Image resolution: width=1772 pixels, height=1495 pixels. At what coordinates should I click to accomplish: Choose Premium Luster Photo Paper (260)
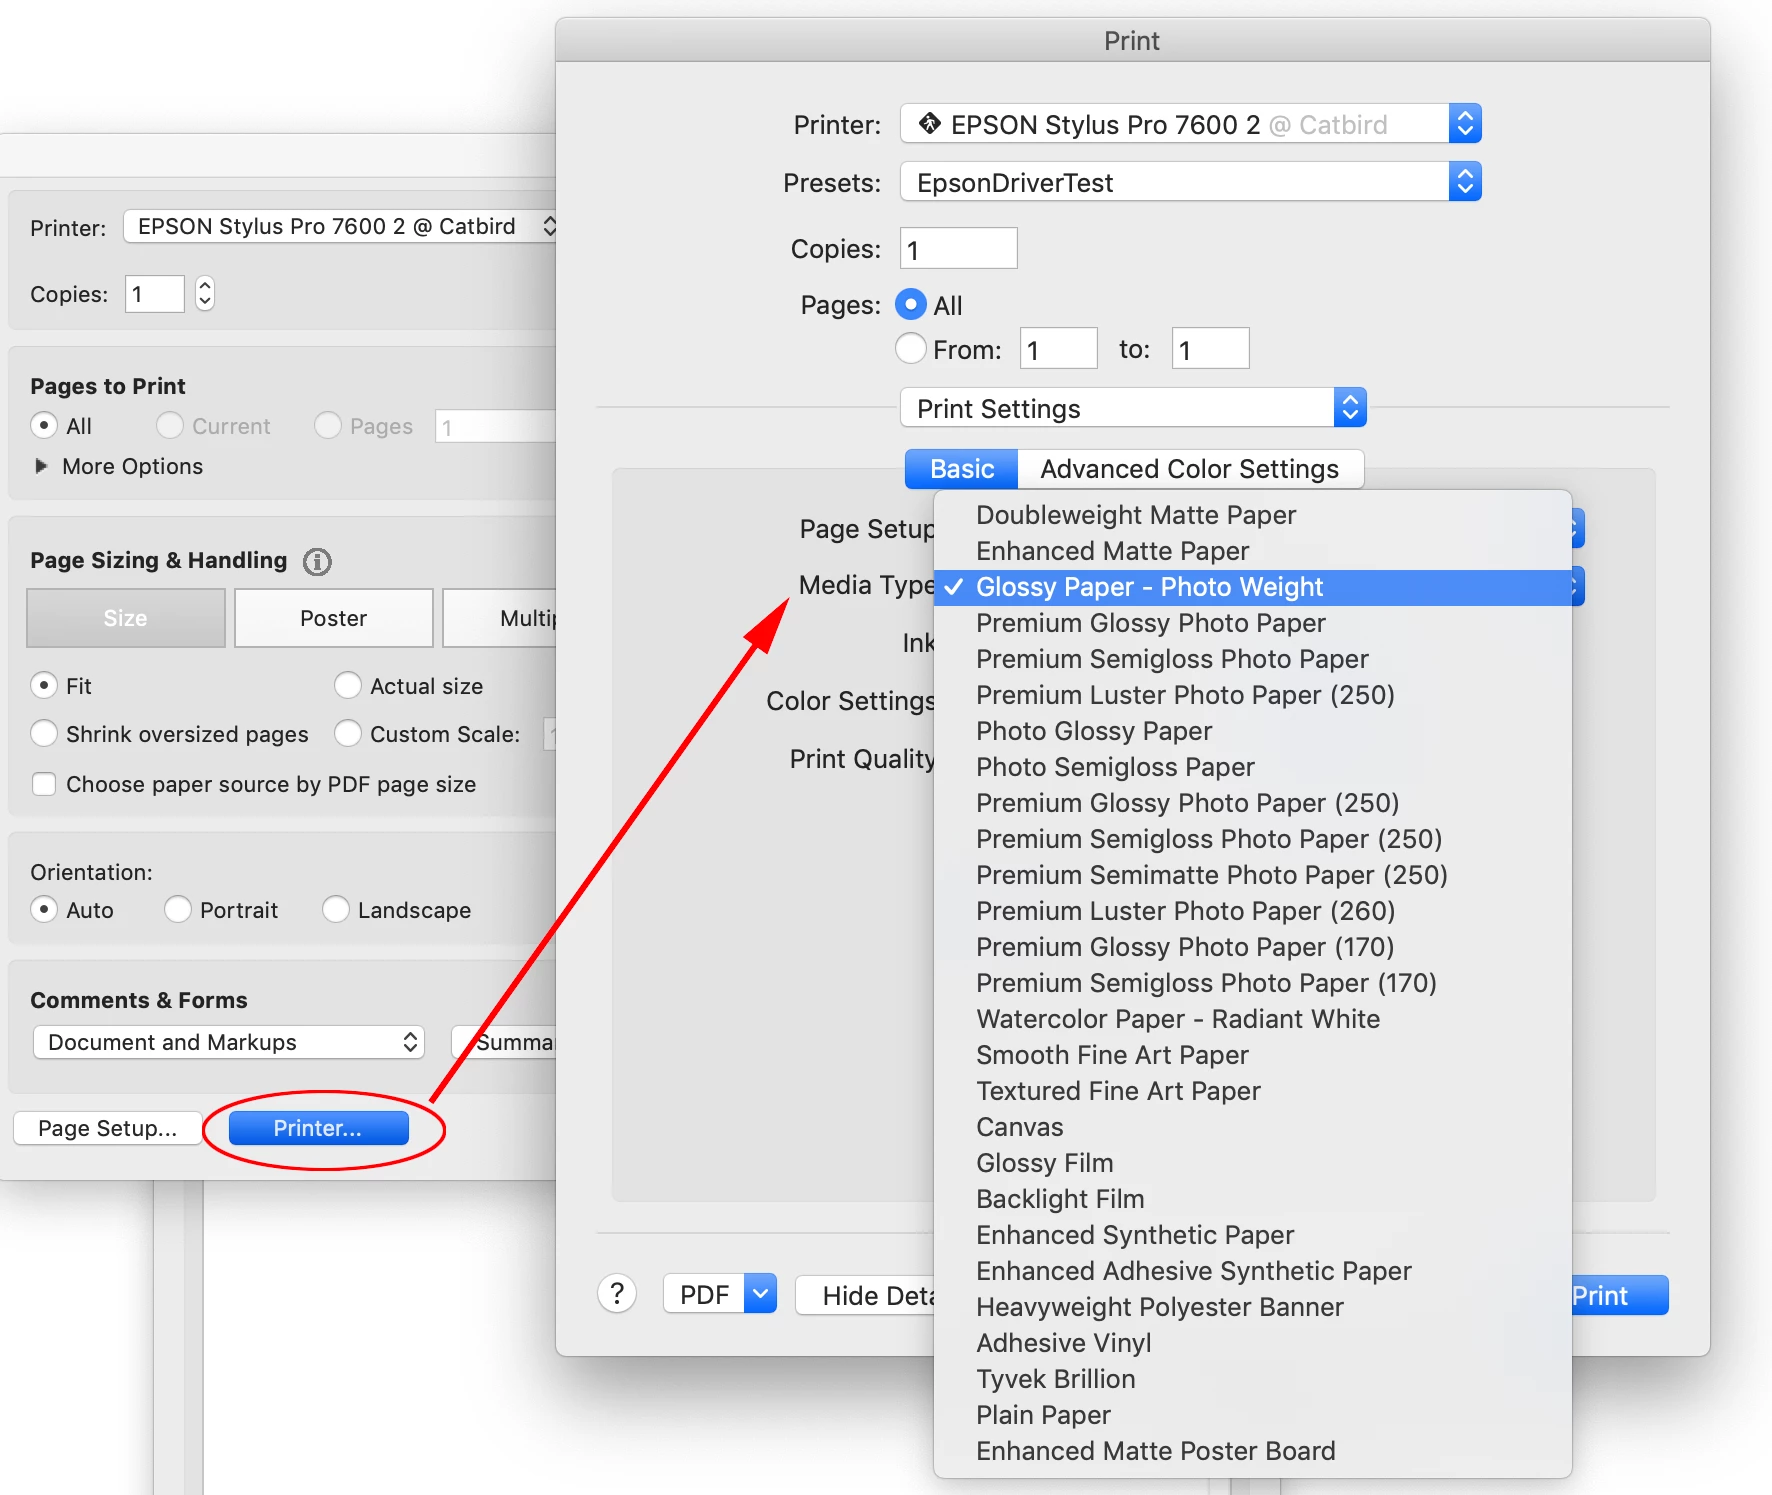click(x=1252, y=911)
